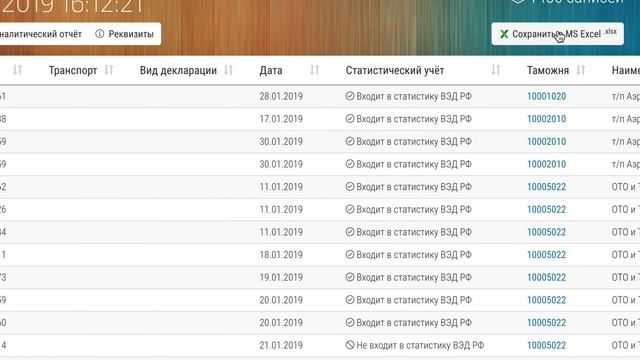
Task: Click the Excel icon on save button
Action: [504, 34]
